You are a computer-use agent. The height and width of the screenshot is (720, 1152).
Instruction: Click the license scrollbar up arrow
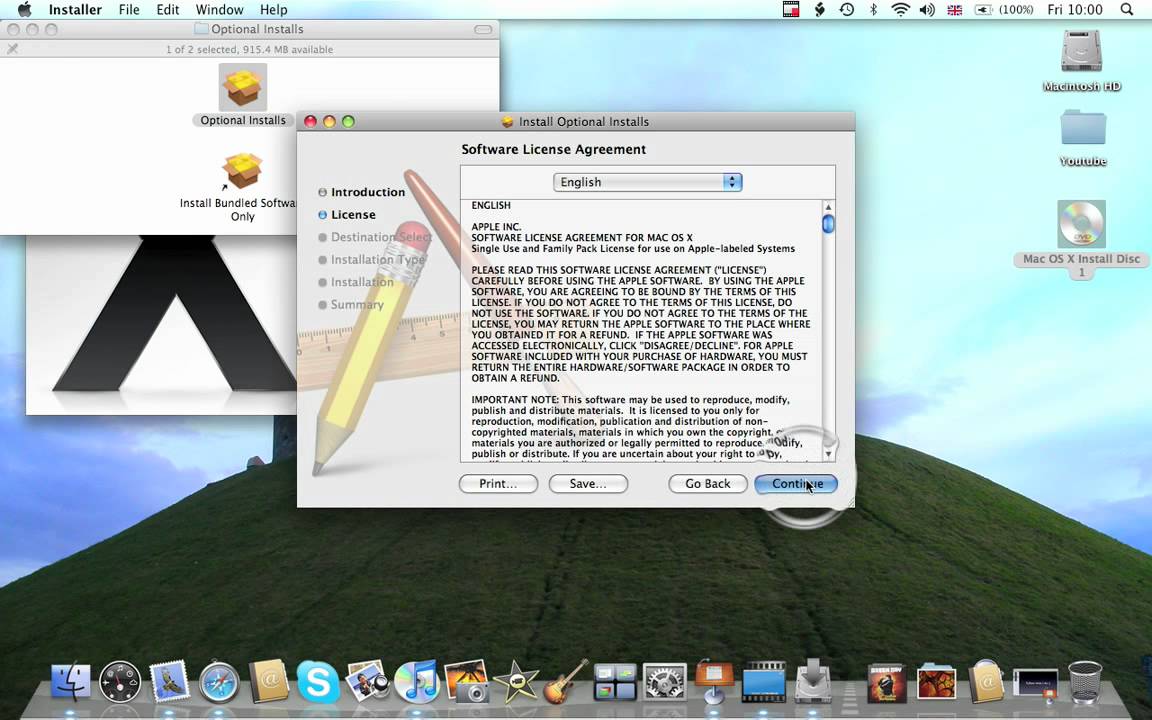828,207
